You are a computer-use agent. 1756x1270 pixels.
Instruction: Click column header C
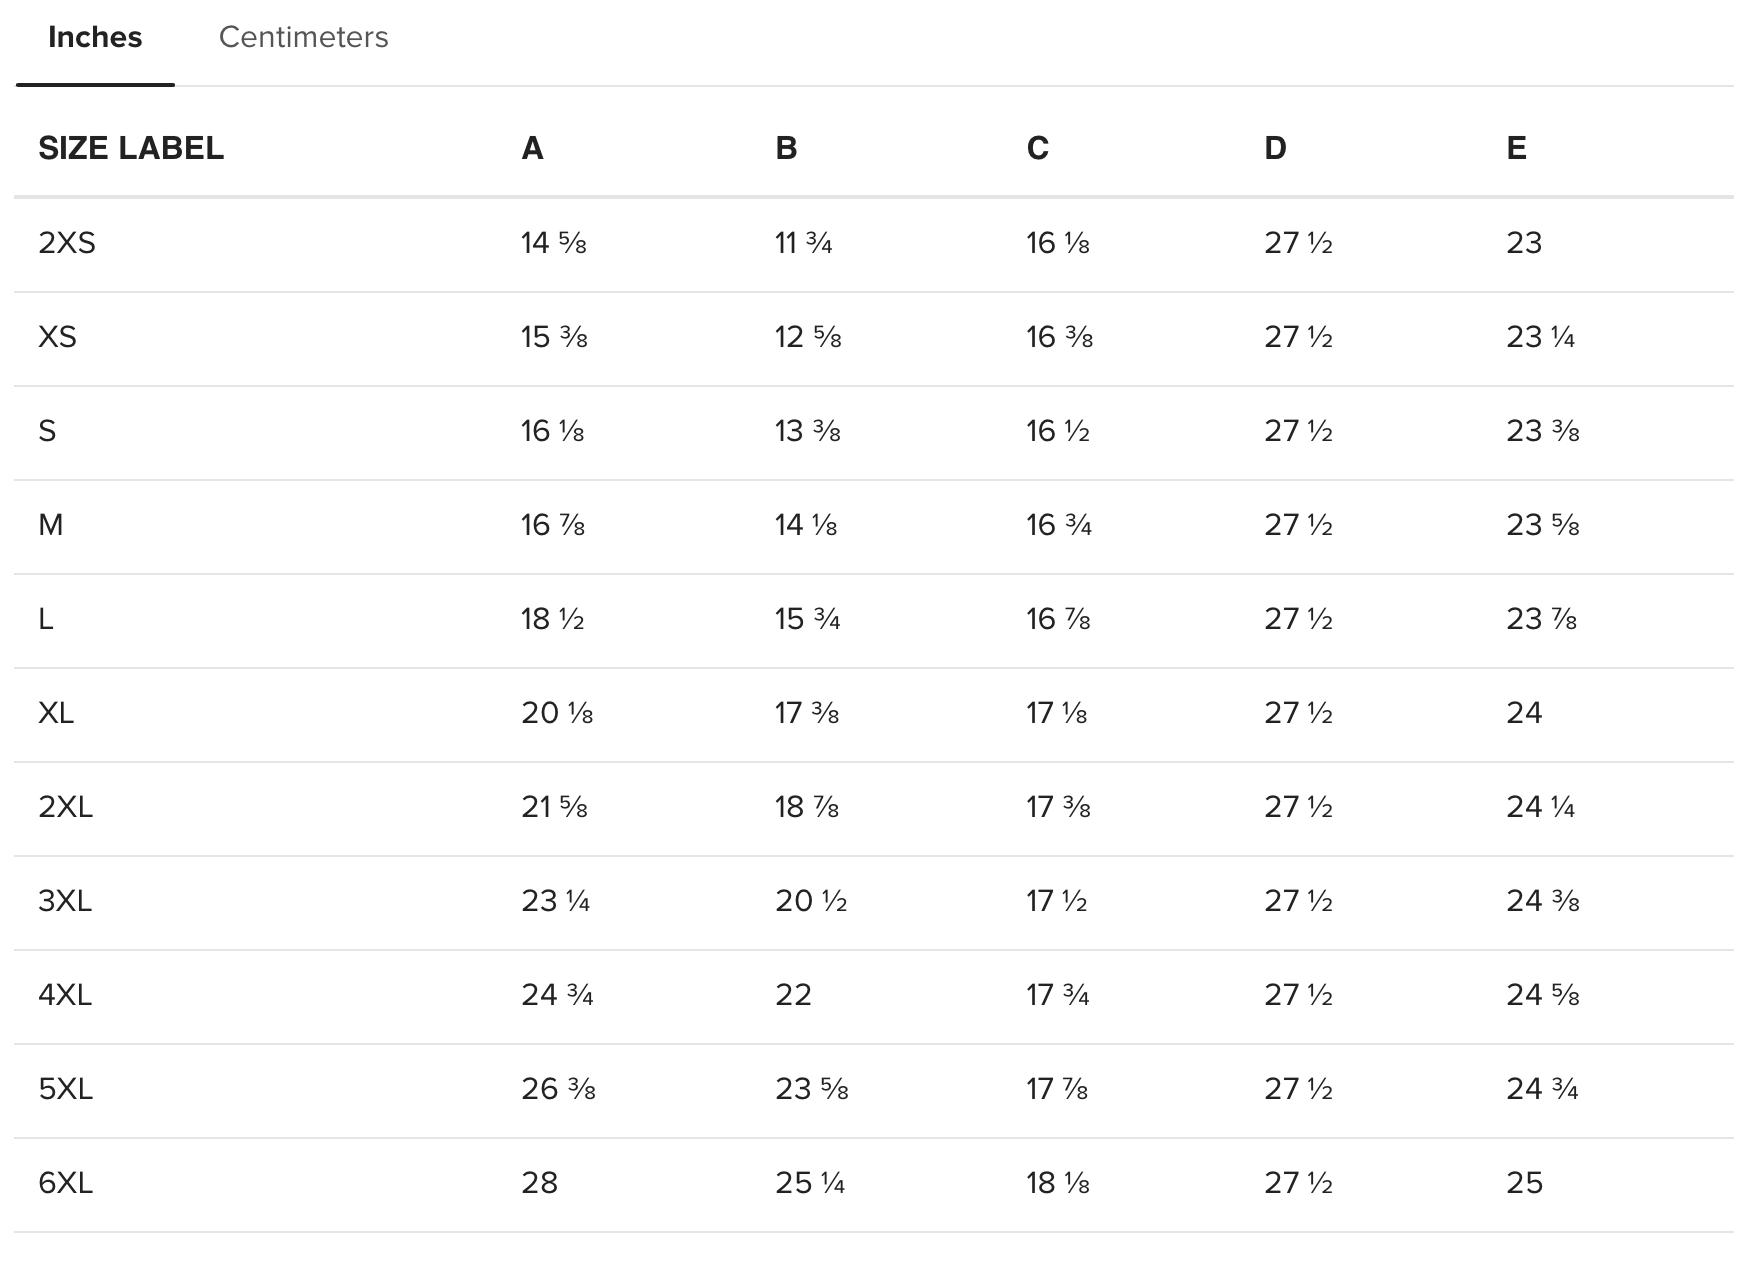click(x=1037, y=148)
